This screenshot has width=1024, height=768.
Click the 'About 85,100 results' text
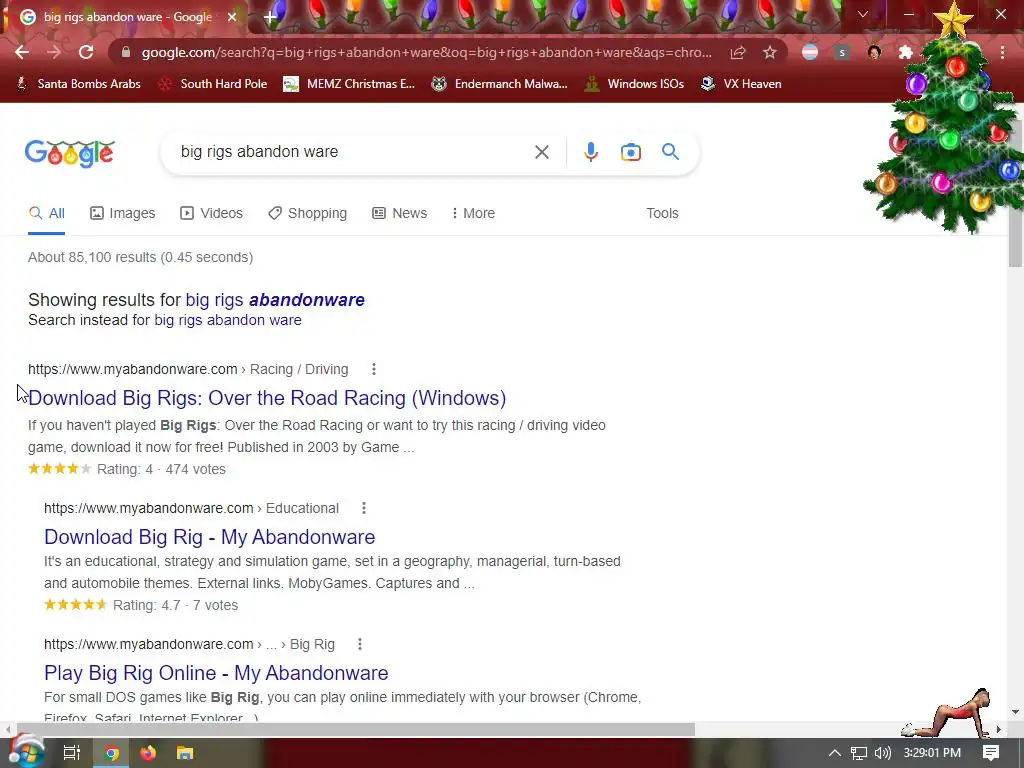click(140, 257)
